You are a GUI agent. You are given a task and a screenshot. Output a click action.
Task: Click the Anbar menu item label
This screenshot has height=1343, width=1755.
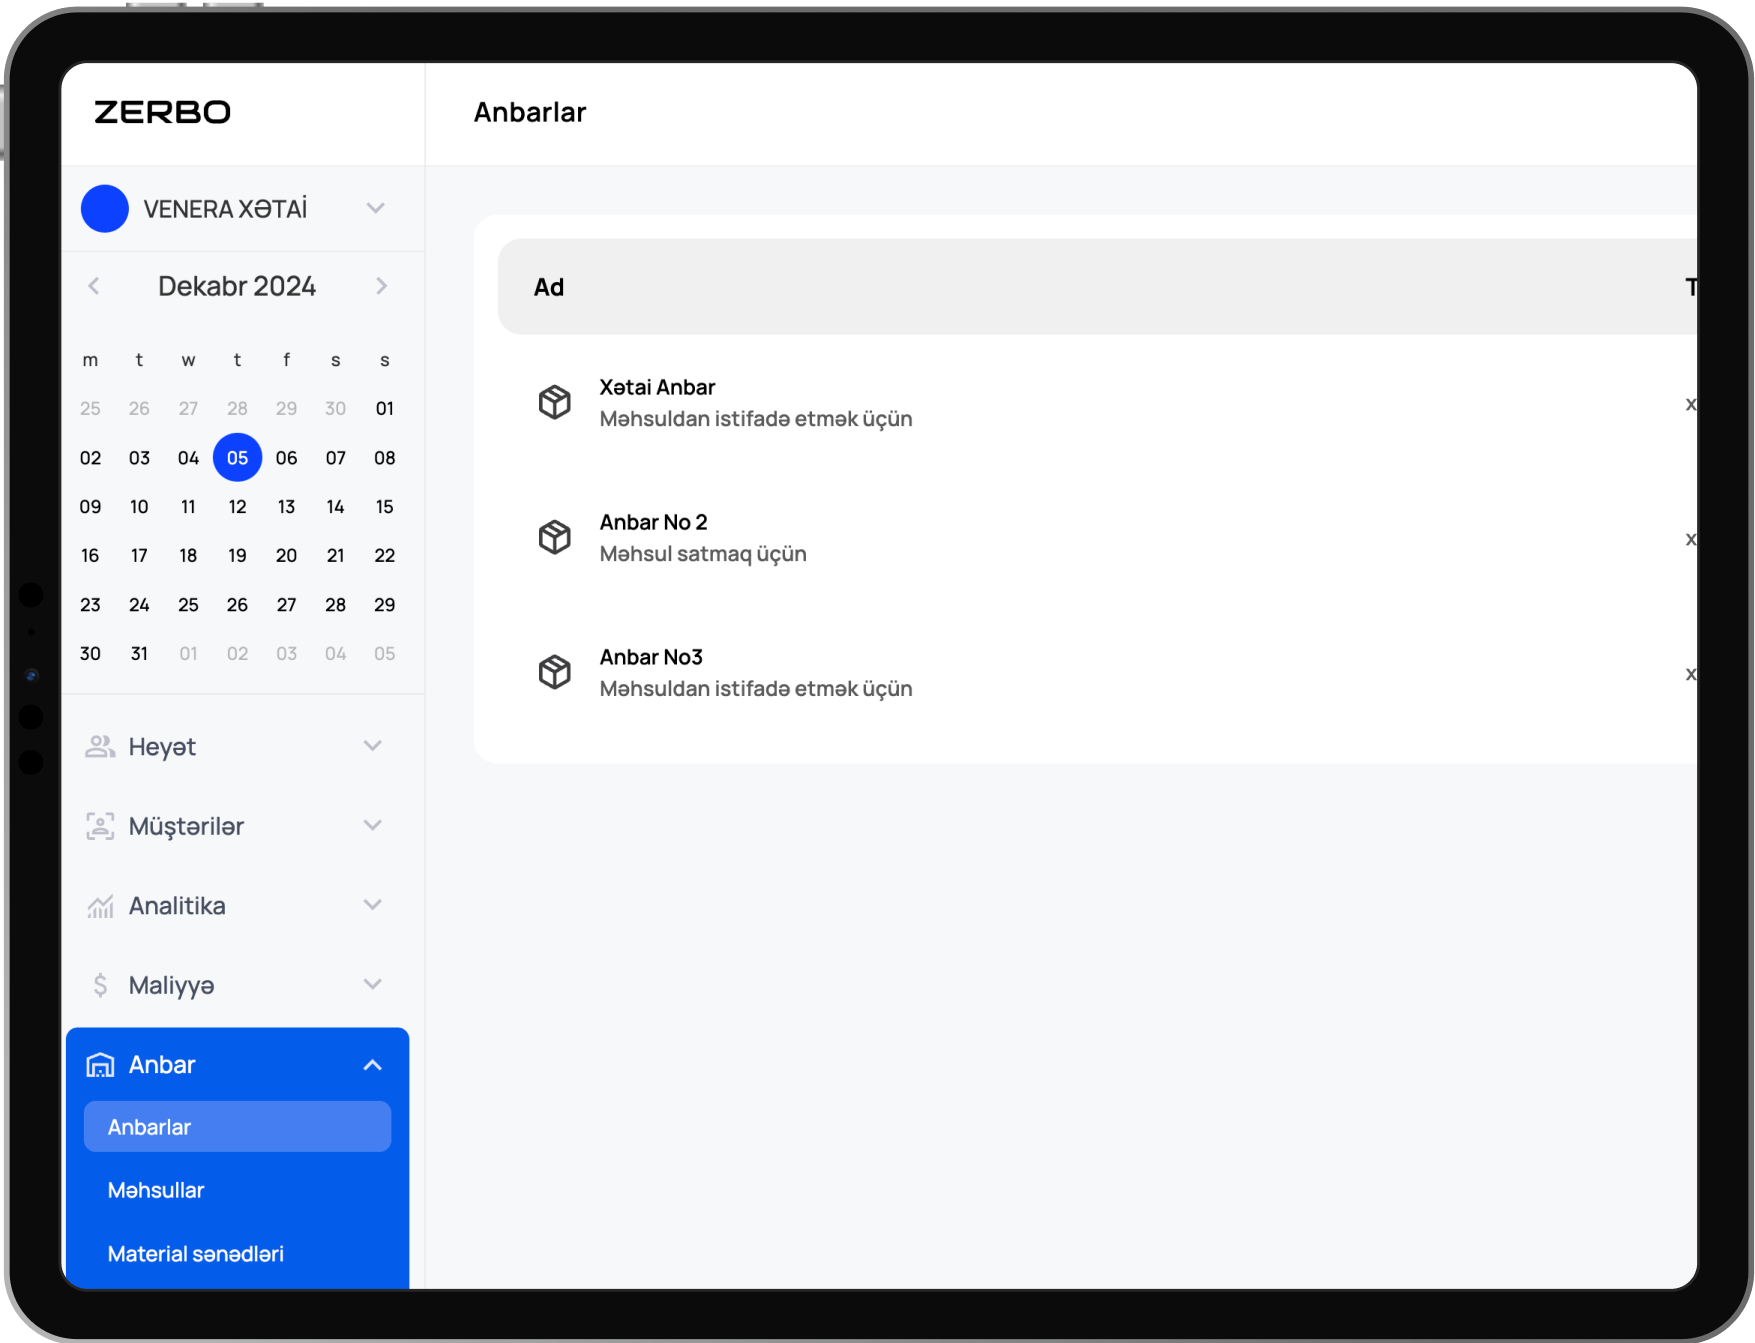(162, 1065)
